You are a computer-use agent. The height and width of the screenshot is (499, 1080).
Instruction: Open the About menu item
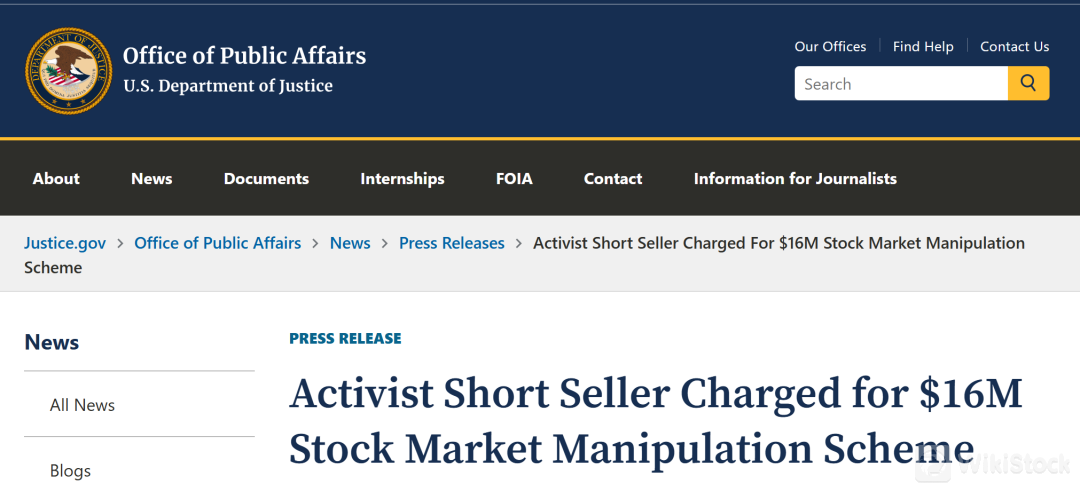point(56,178)
